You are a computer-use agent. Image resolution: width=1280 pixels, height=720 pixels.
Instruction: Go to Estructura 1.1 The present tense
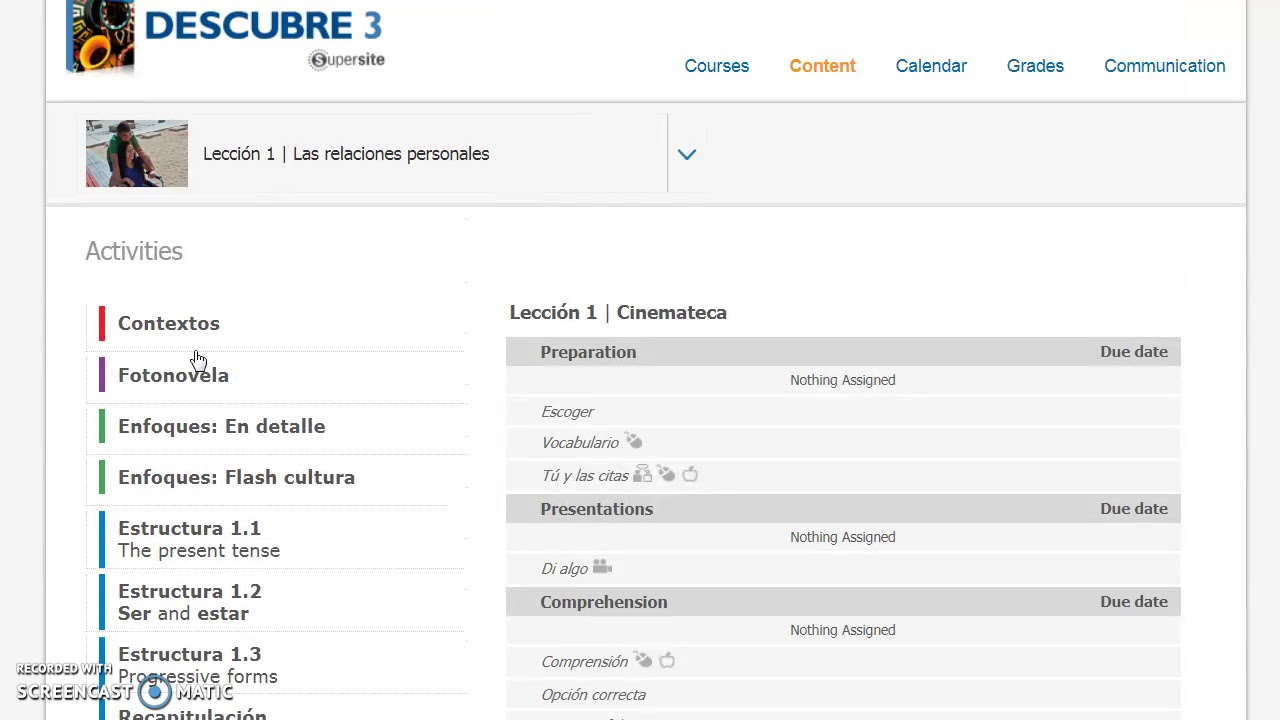pos(199,539)
